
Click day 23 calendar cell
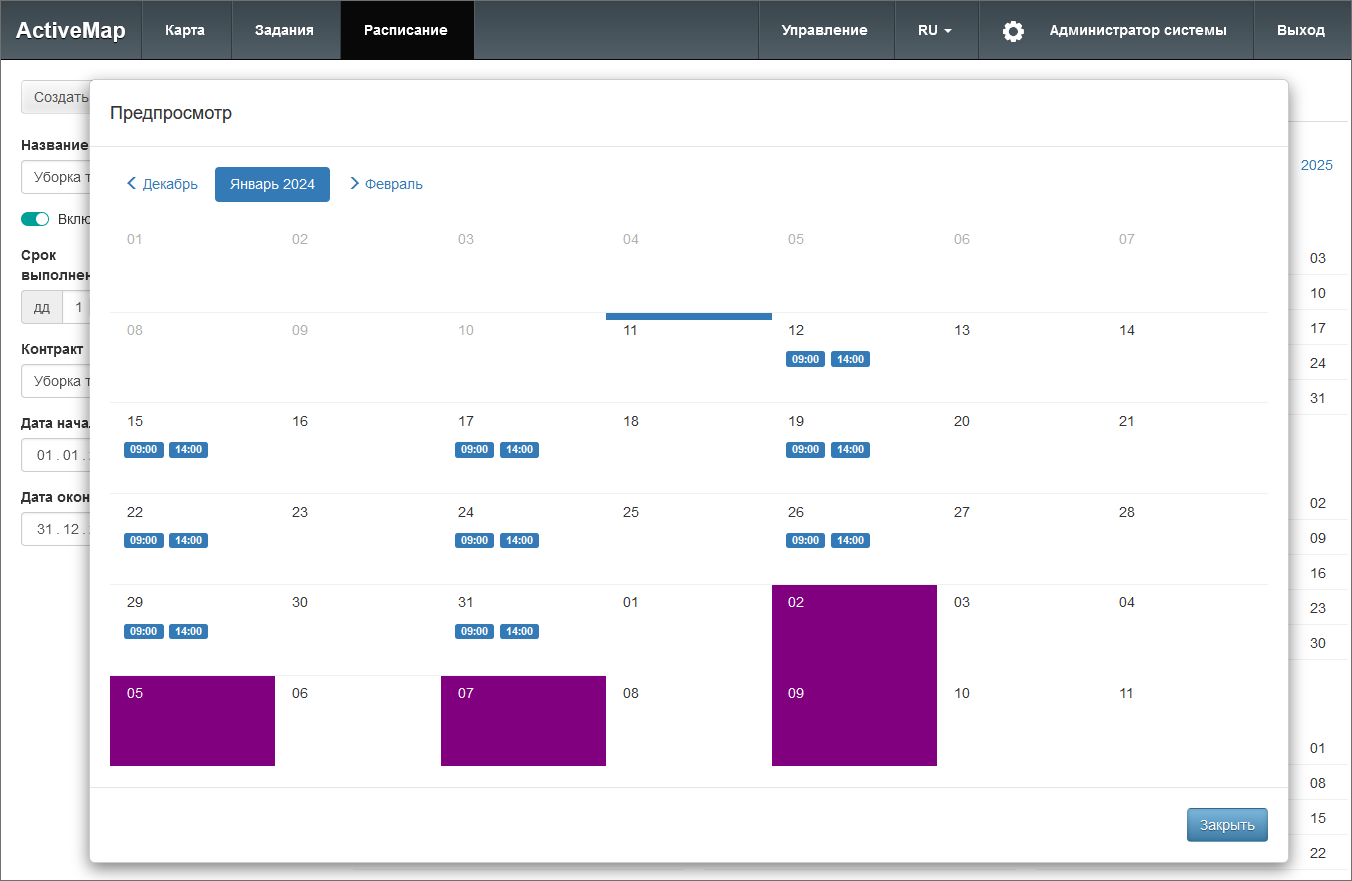tap(358, 539)
